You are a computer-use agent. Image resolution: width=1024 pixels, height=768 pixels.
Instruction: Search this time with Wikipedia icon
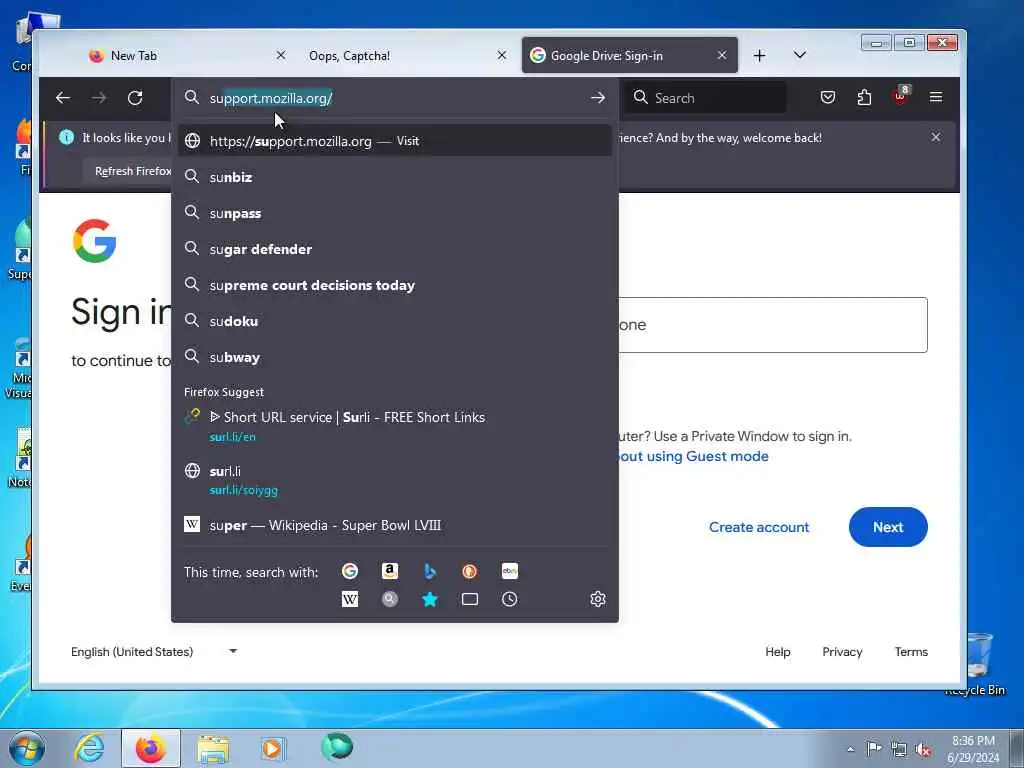[x=350, y=599]
